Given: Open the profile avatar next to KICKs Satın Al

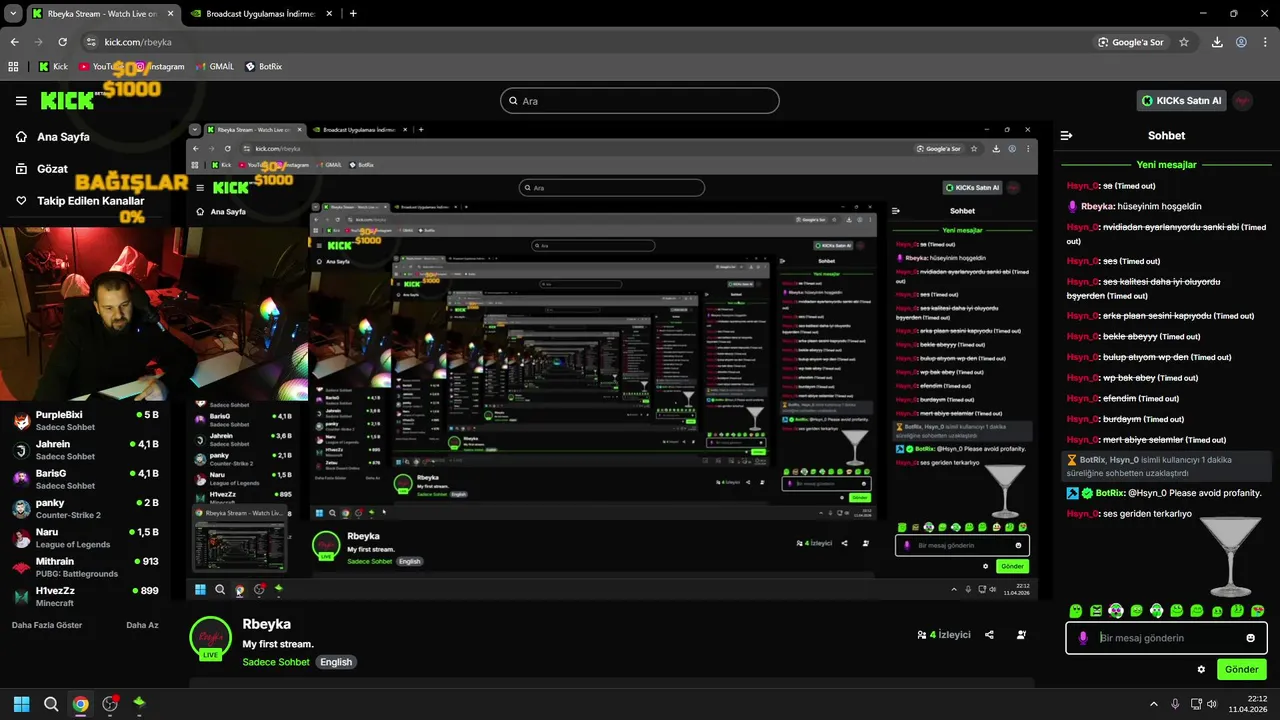Looking at the screenshot, I should tap(1243, 101).
